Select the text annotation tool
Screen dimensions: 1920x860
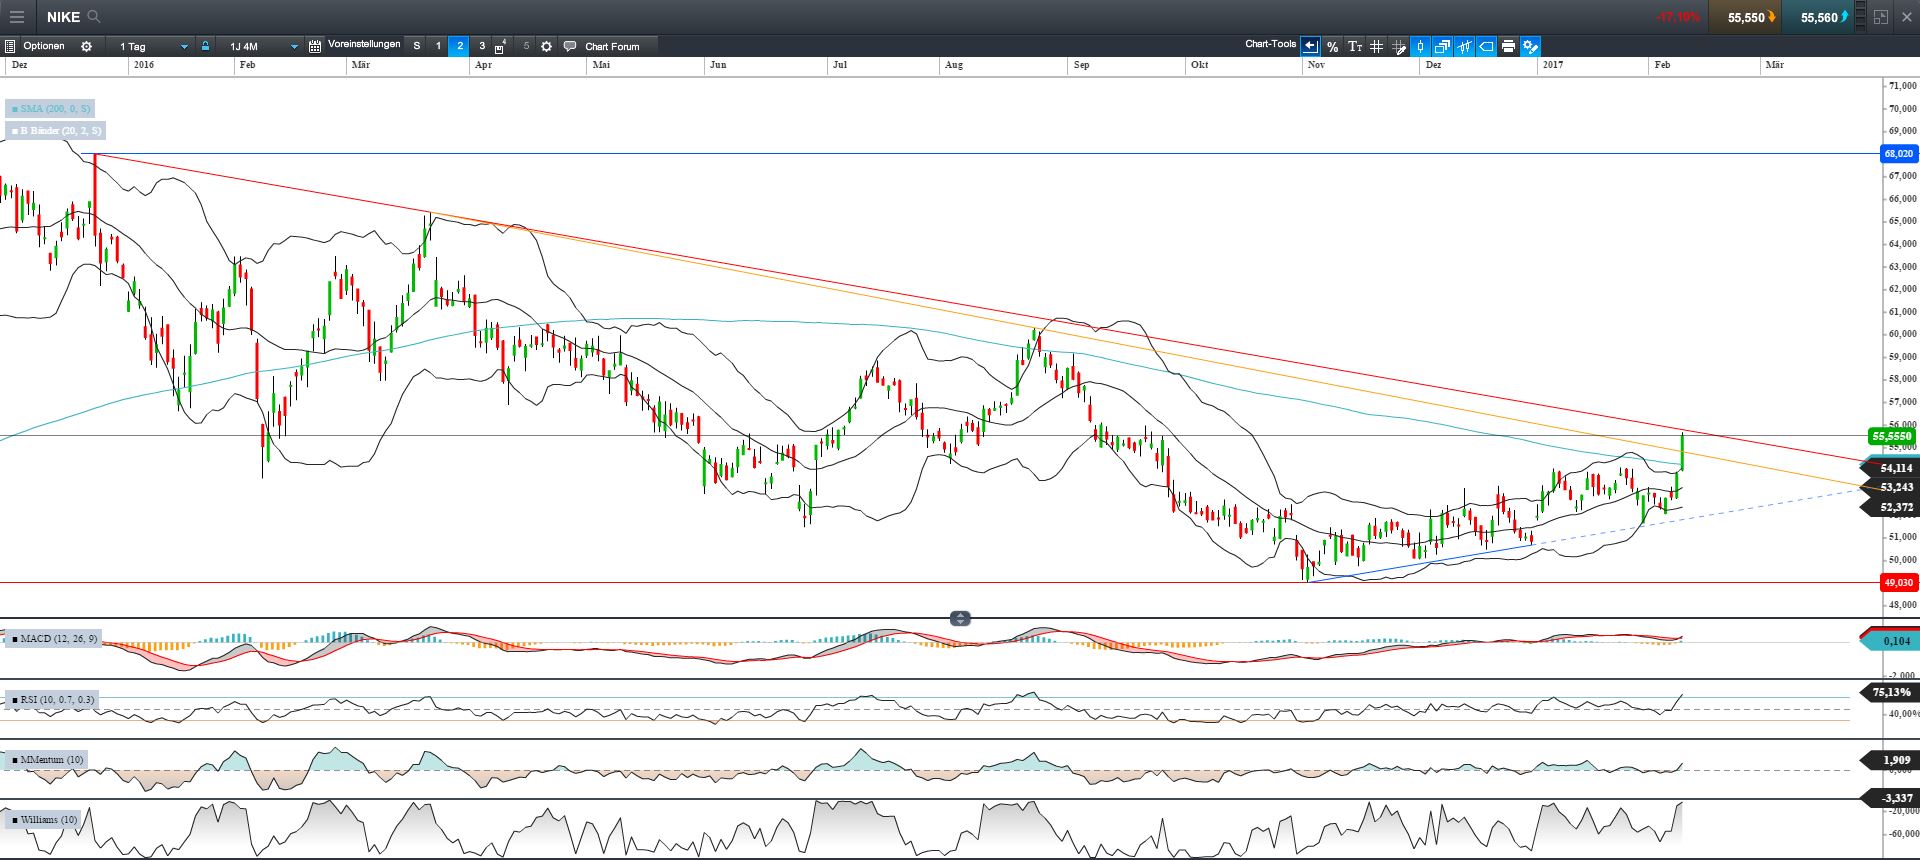(1354, 47)
